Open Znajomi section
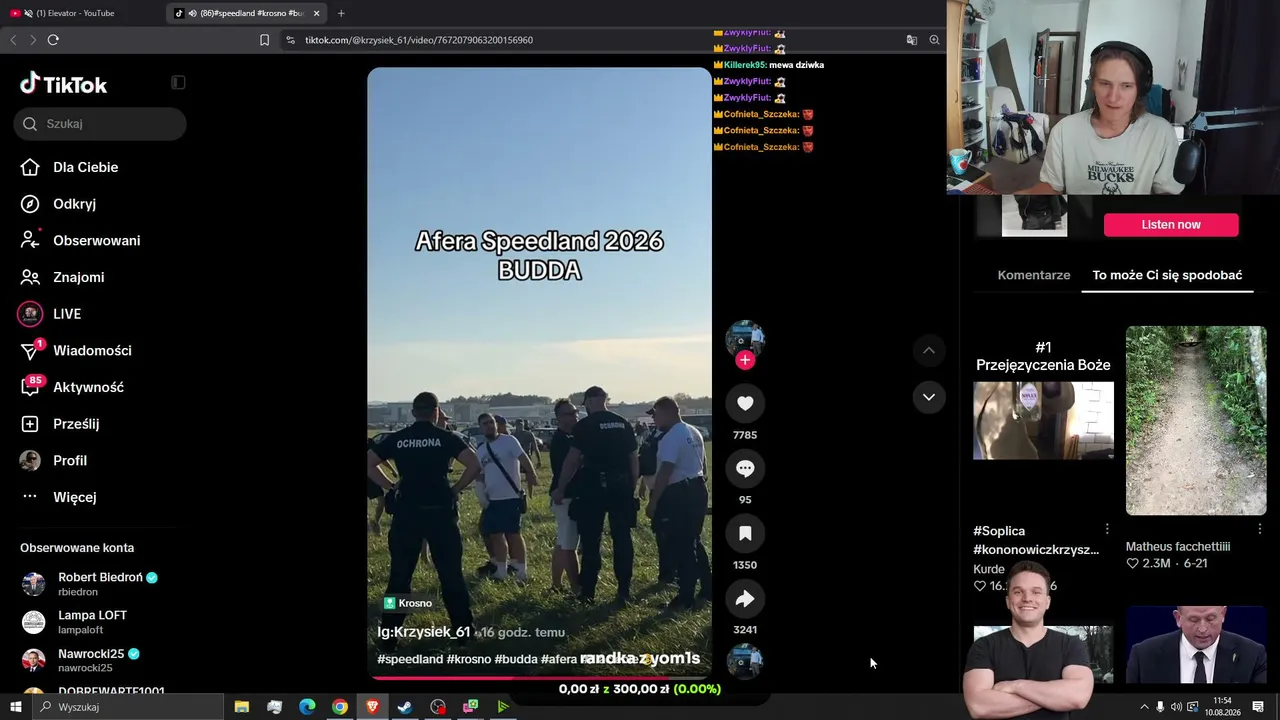This screenshot has height=720, width=1280. coord(62,277)
